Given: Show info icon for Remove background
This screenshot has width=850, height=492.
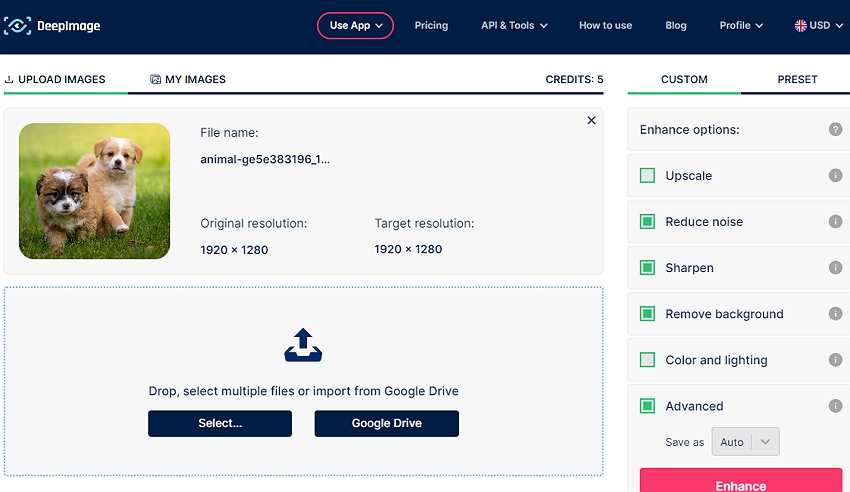Looking at the screenshot, I should coord(835,314).
